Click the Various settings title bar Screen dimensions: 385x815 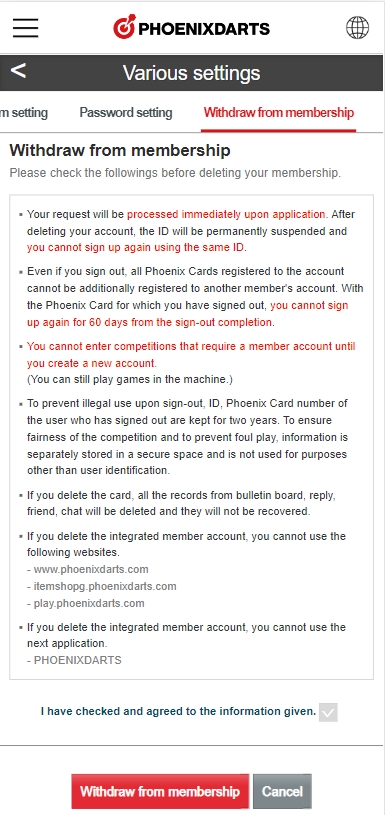[192, 73]
